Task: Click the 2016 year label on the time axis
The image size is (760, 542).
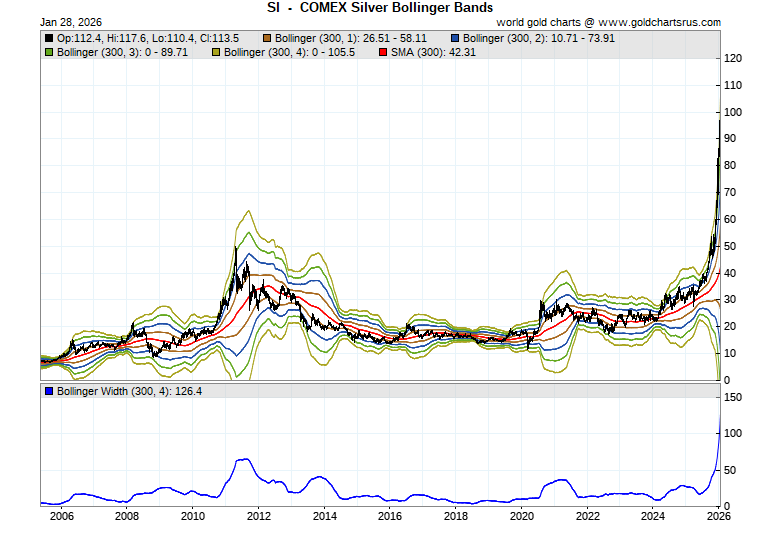Action: coord(390,516)
